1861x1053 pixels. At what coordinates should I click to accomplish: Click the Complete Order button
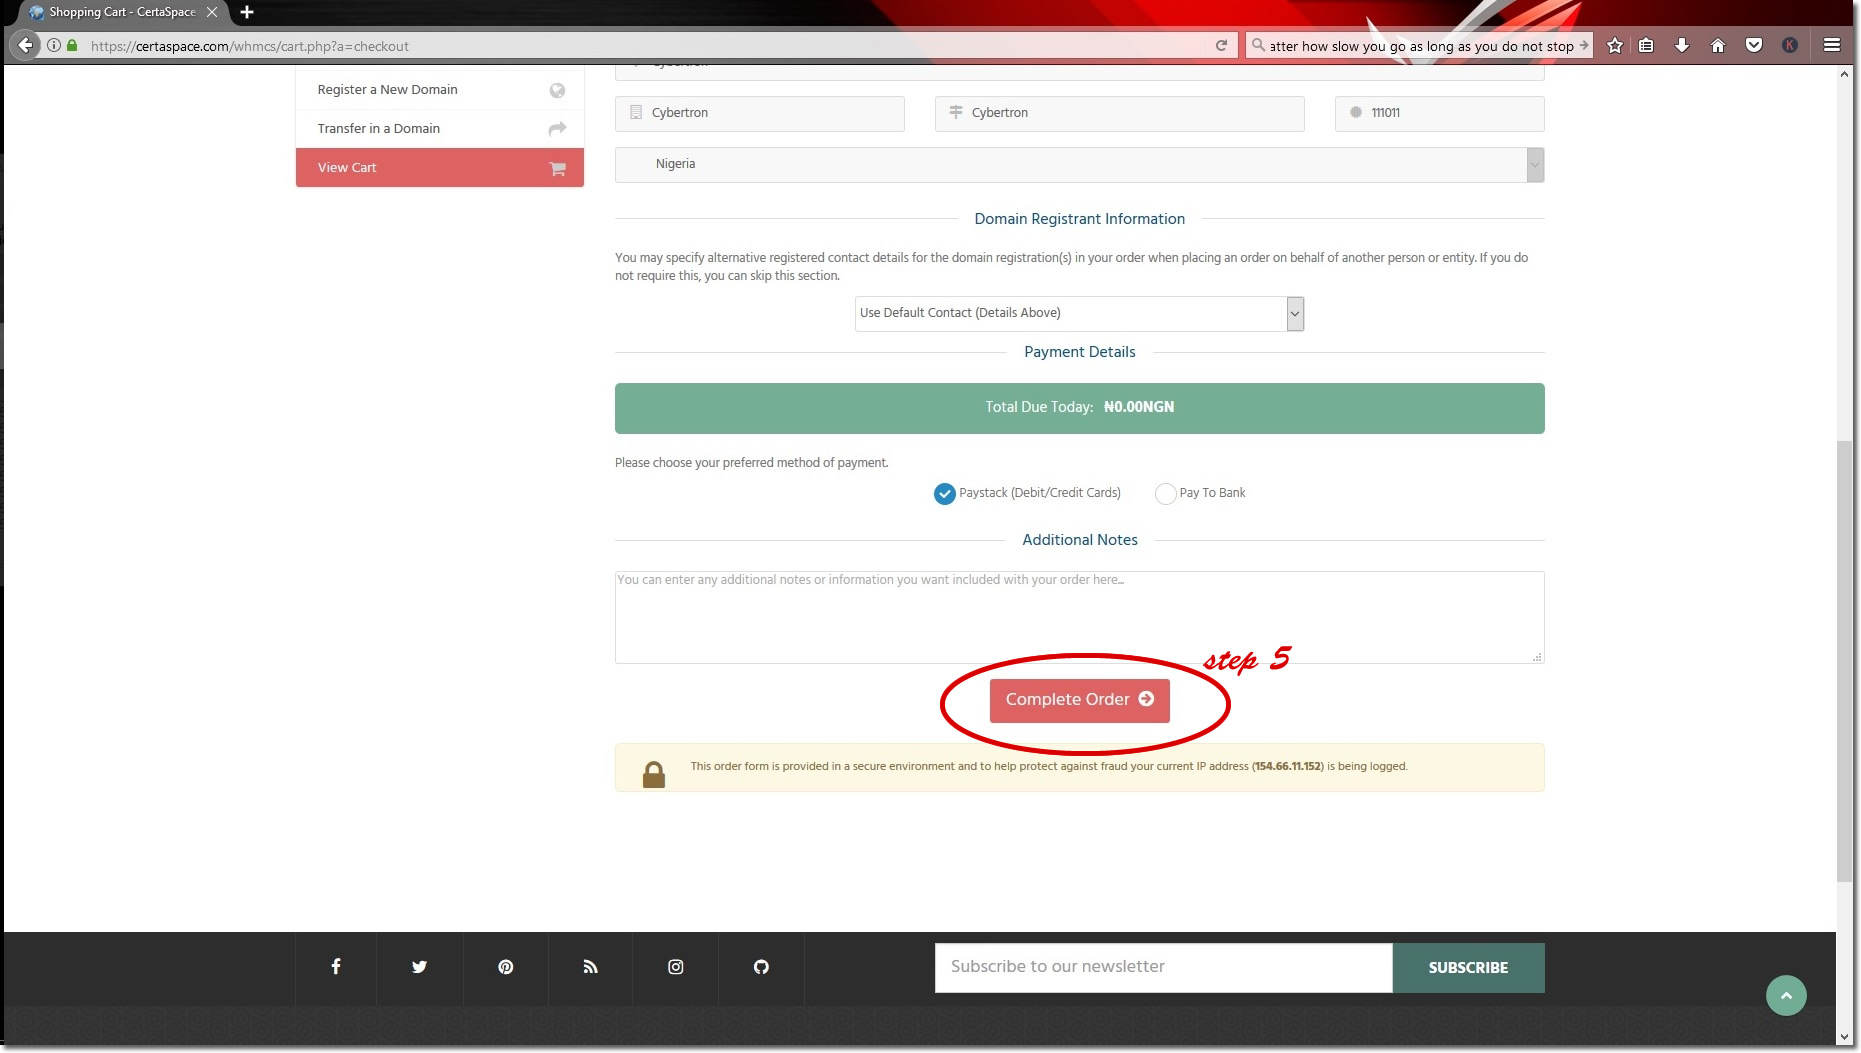click(1080, 701)
